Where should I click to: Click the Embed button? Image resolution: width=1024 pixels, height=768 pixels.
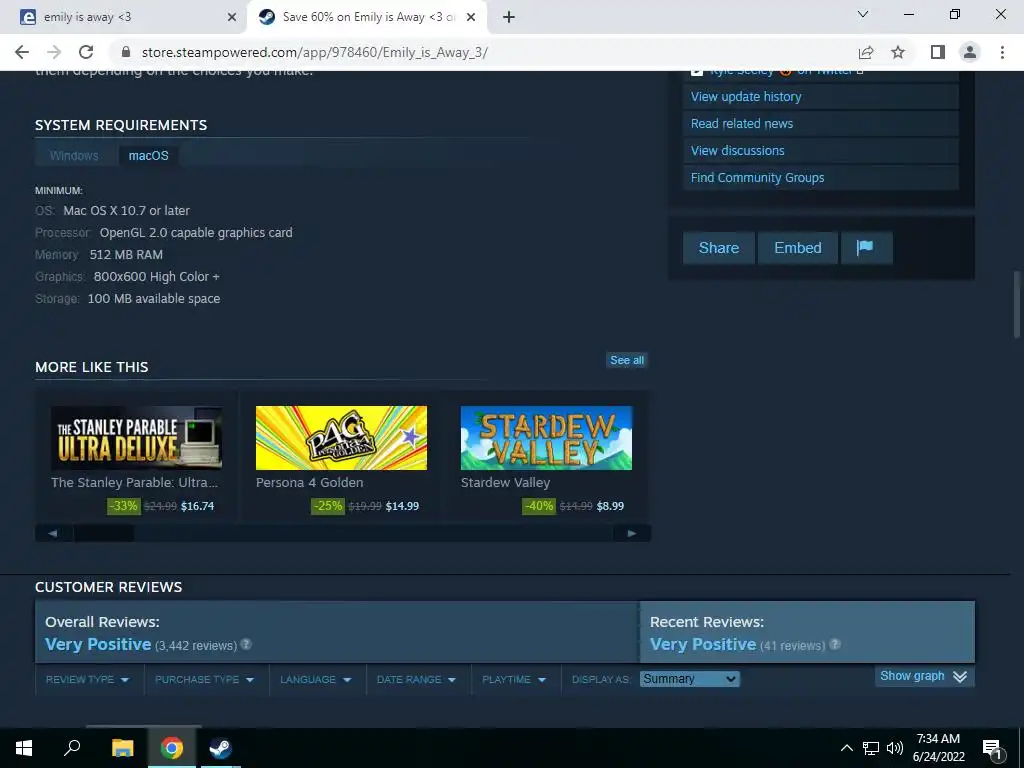click(x=797, y=248)
